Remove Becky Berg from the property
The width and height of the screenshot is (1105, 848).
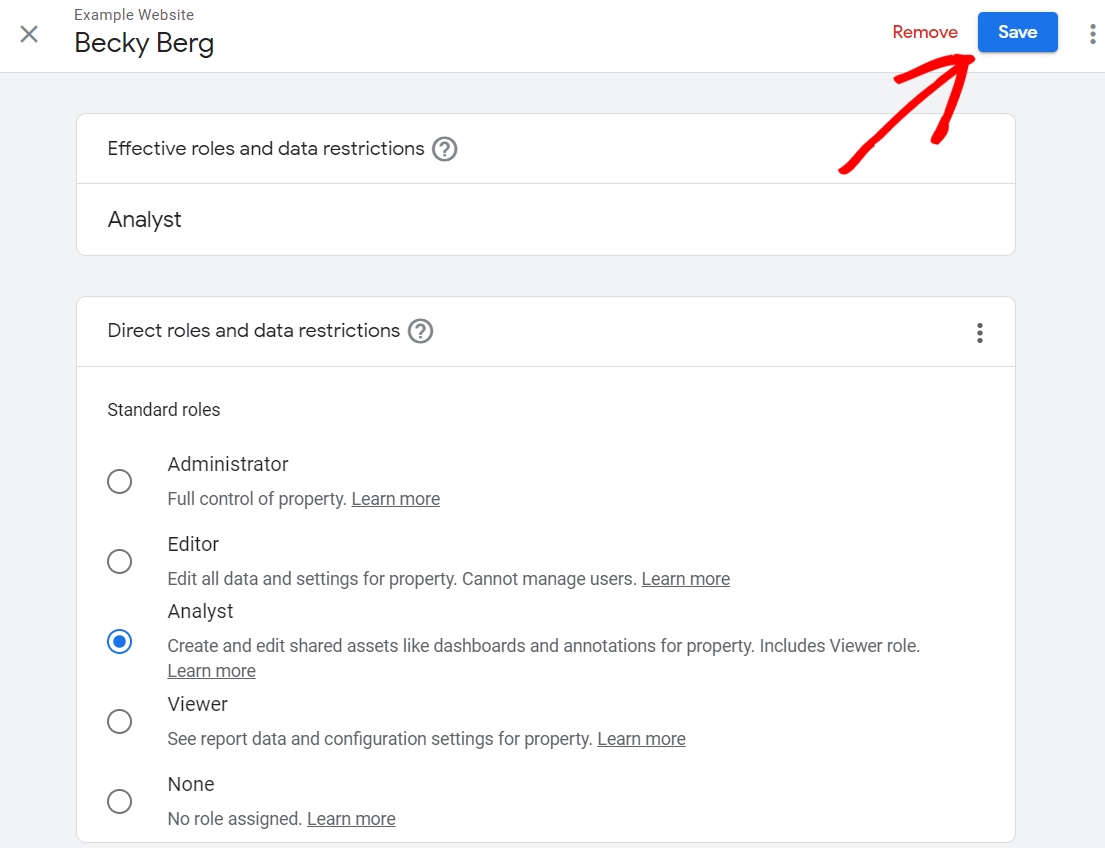(924, 31)
